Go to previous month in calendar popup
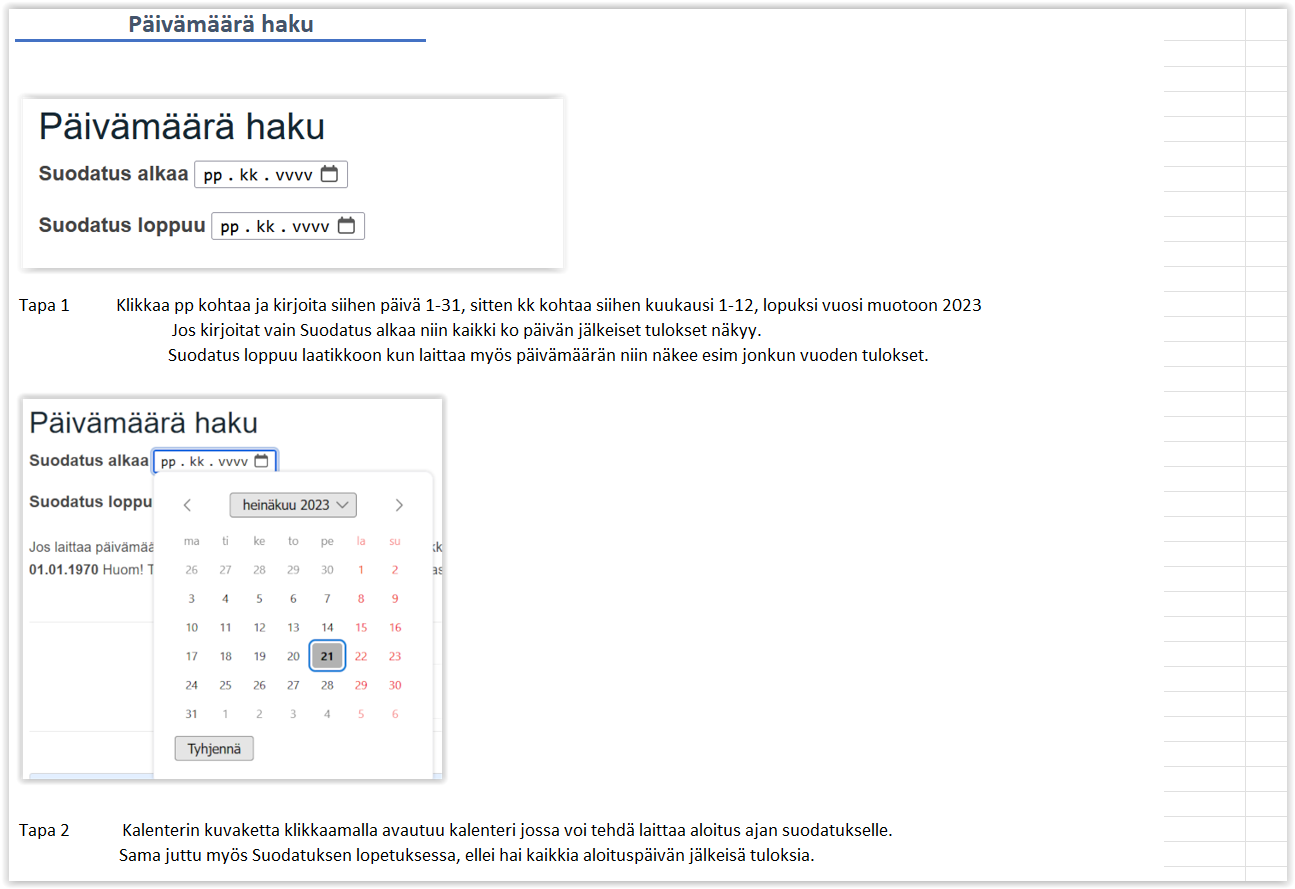Viewport: 1295px width, 889px height. 187,505
